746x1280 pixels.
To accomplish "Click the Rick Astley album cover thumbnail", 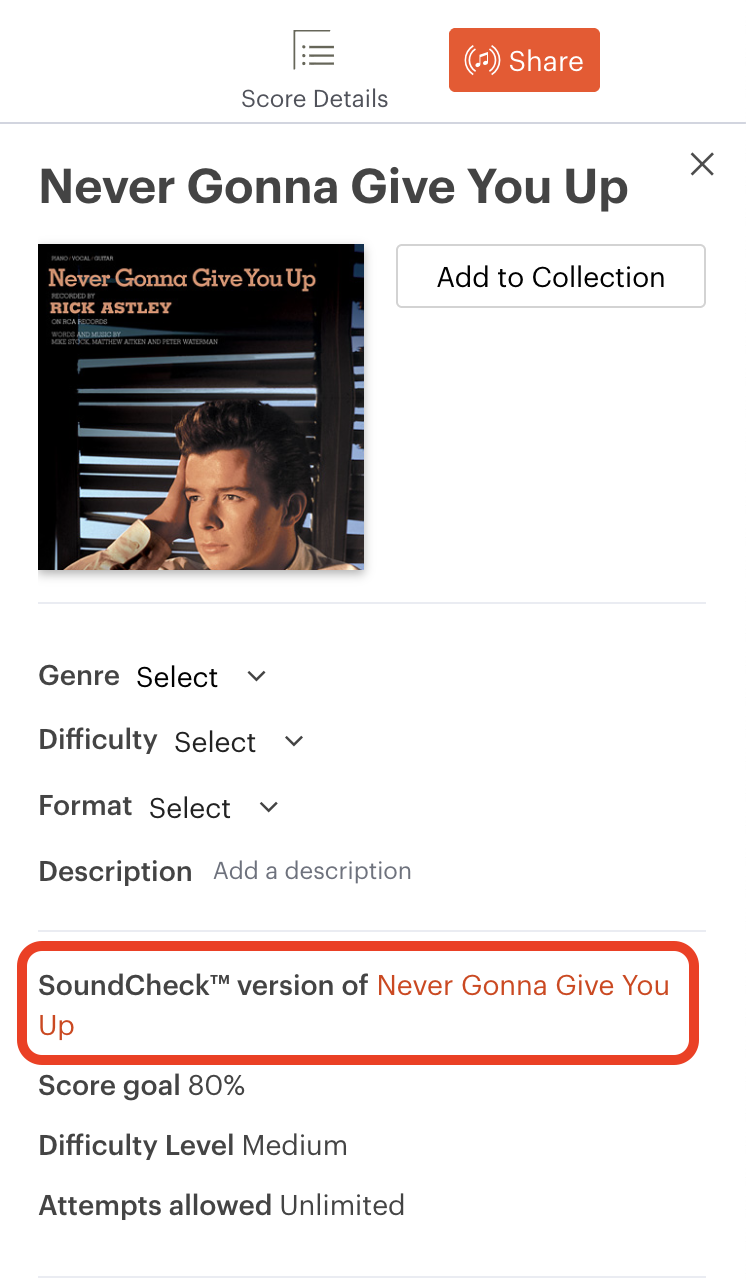I will point(200,406).
